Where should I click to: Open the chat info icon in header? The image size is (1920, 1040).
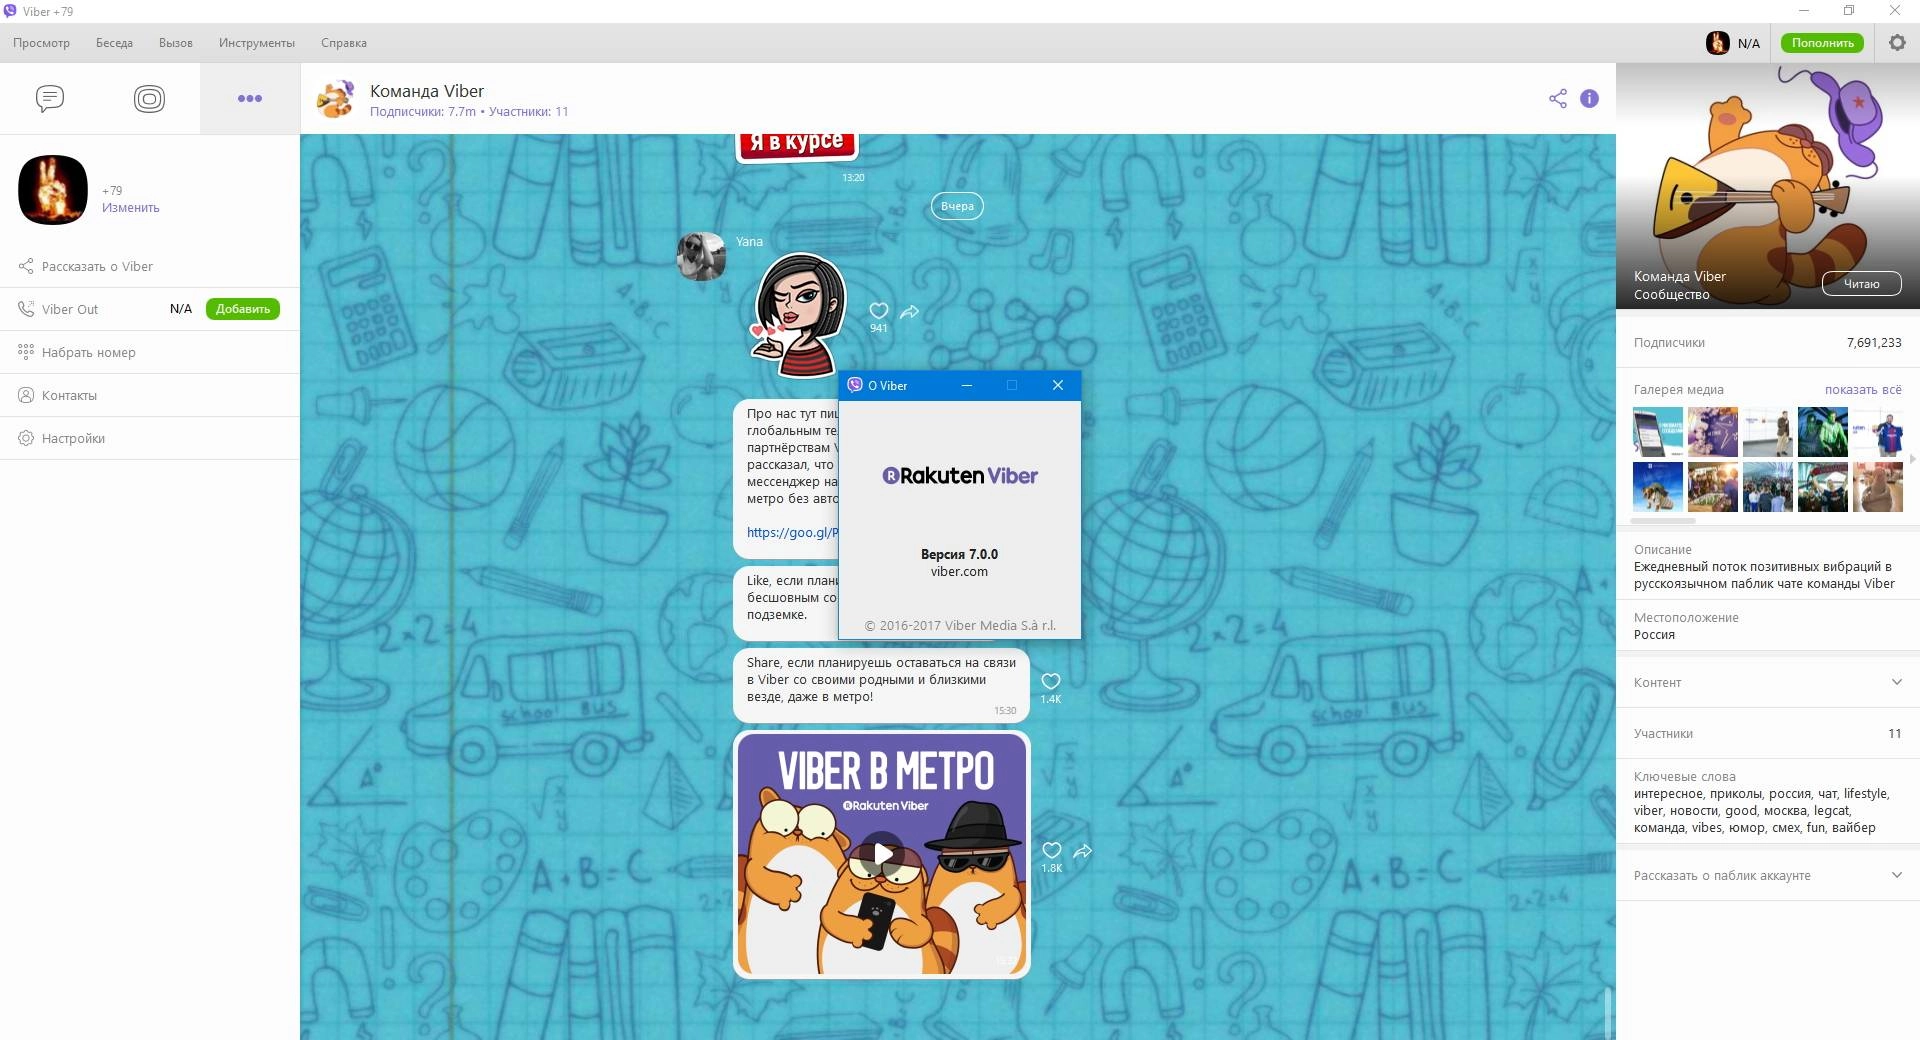1589,98
